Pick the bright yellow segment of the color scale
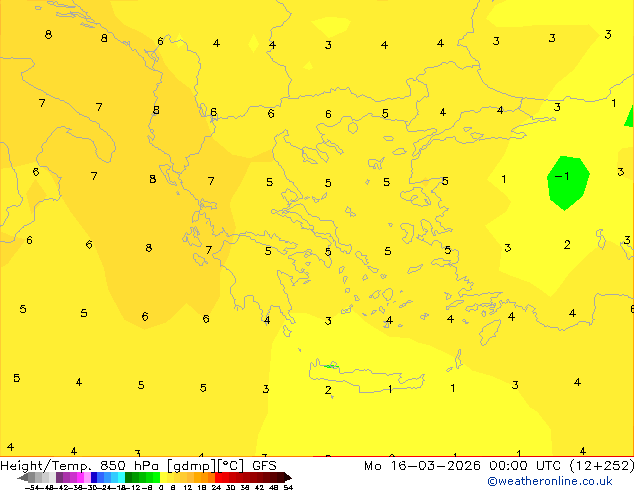The height and width of the screenshot is (490, 634). pyautogui.click(x=163, y=477)
